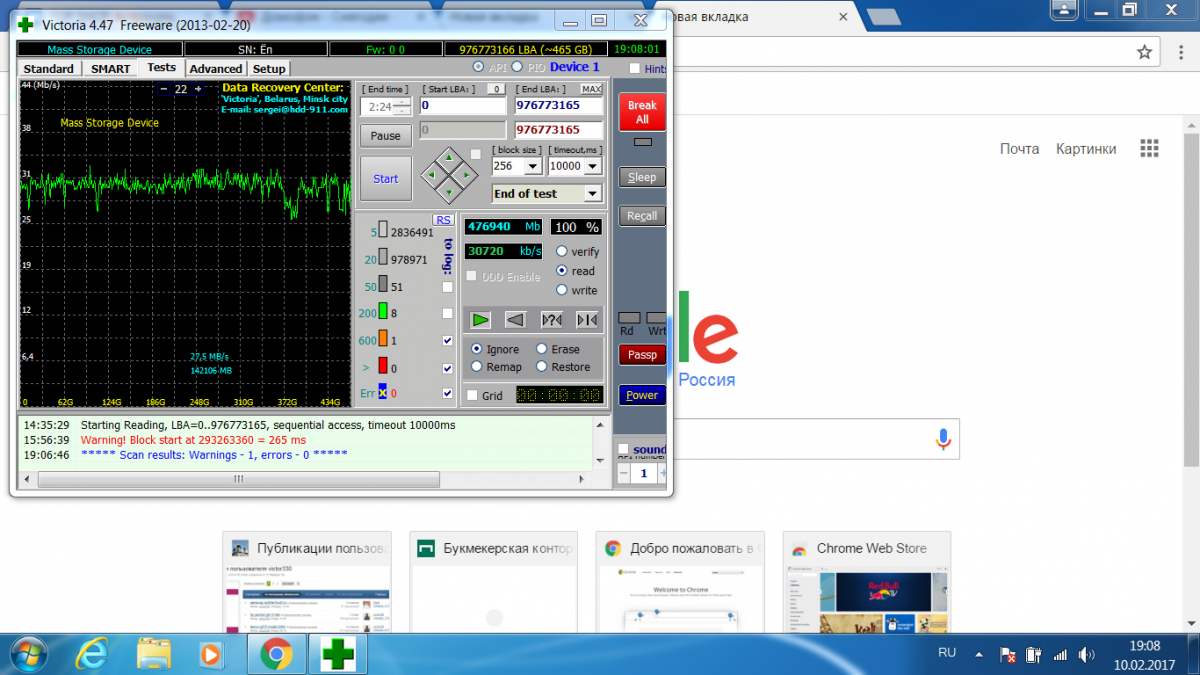Enable the sound checkbox
The height and width of the screenshot is (675, 1200).
point(623,449)
